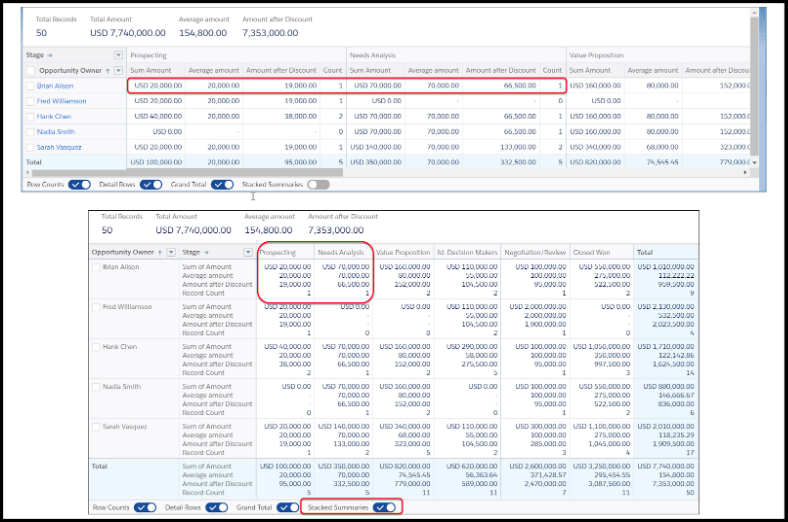Click the Closed Won column header

coord(592,253)
